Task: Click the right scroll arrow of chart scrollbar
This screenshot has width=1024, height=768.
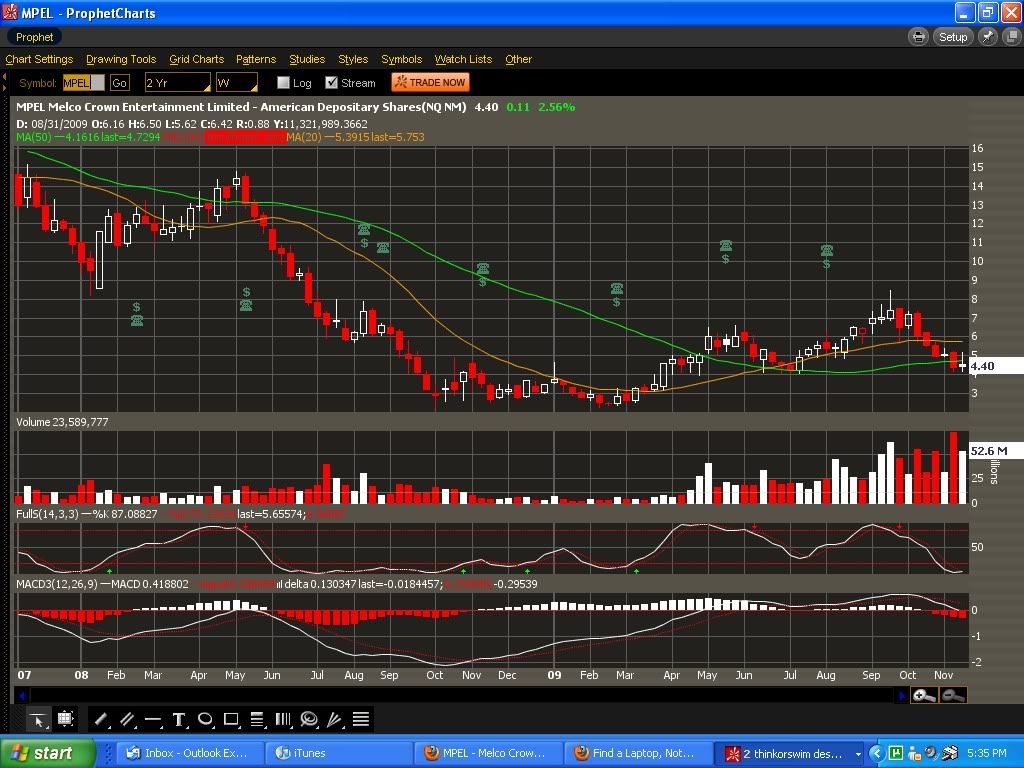Action: [903, 696]
